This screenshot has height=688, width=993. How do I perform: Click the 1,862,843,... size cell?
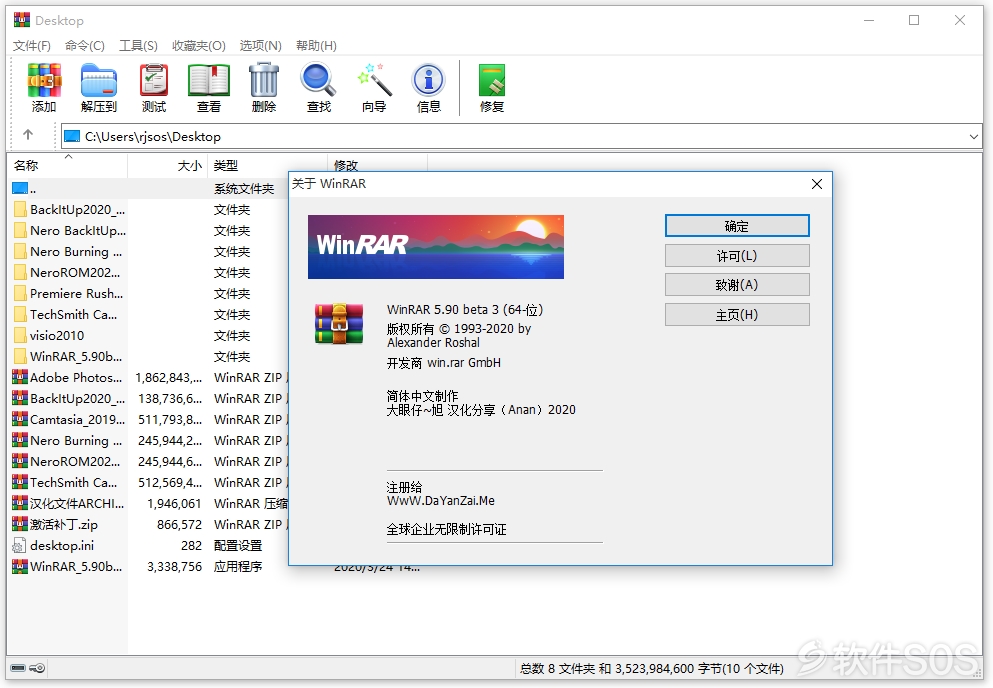pos(168,378)
